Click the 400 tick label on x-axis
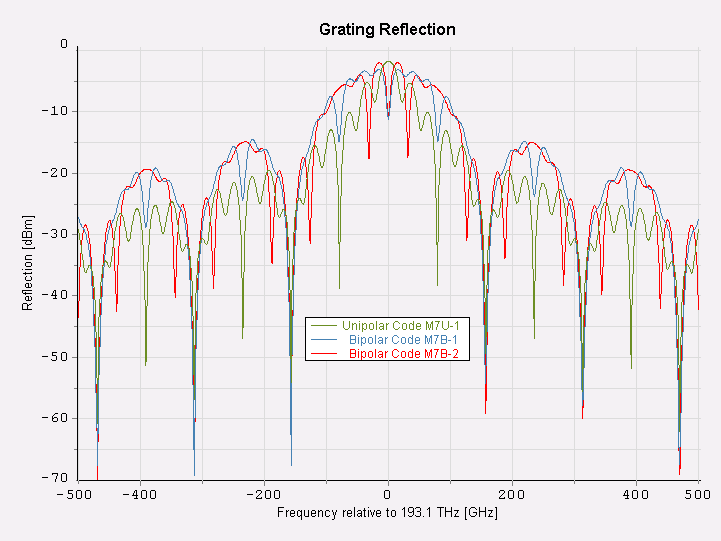 (636, 494)
